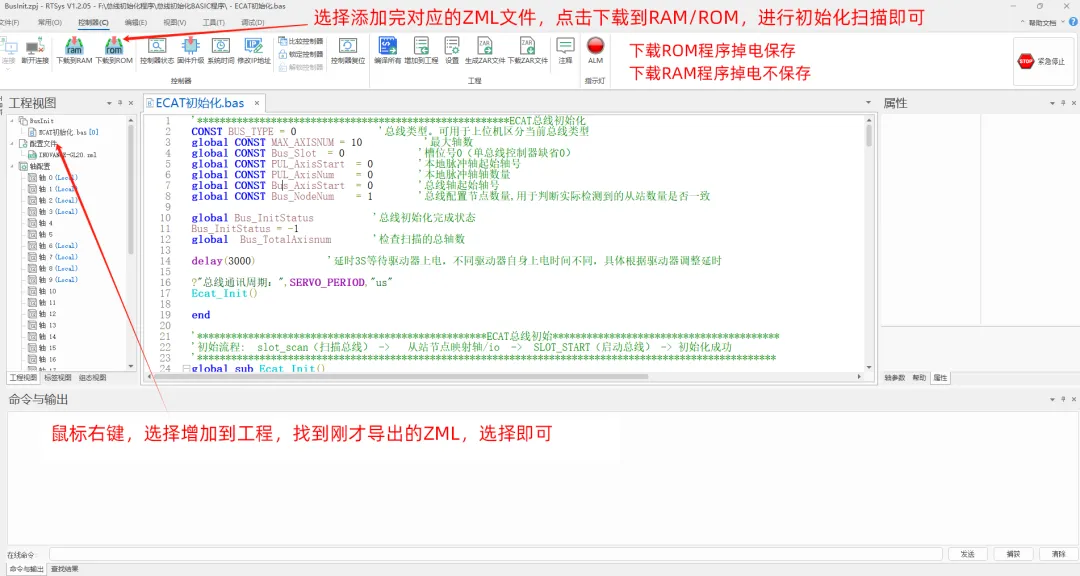Open the 工程视图 panel options dropdown arrow
Image resolution: width=1080 pixels, height=576 pixels.
[x=109, y=103]
